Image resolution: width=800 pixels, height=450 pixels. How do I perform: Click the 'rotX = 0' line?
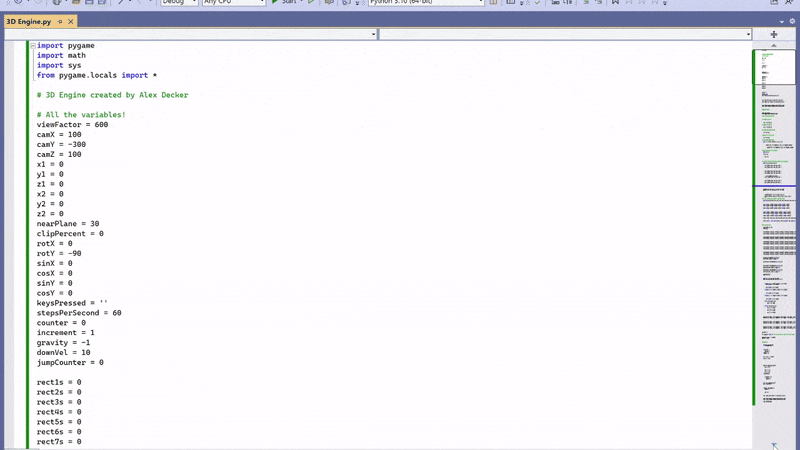coord(55,243)
